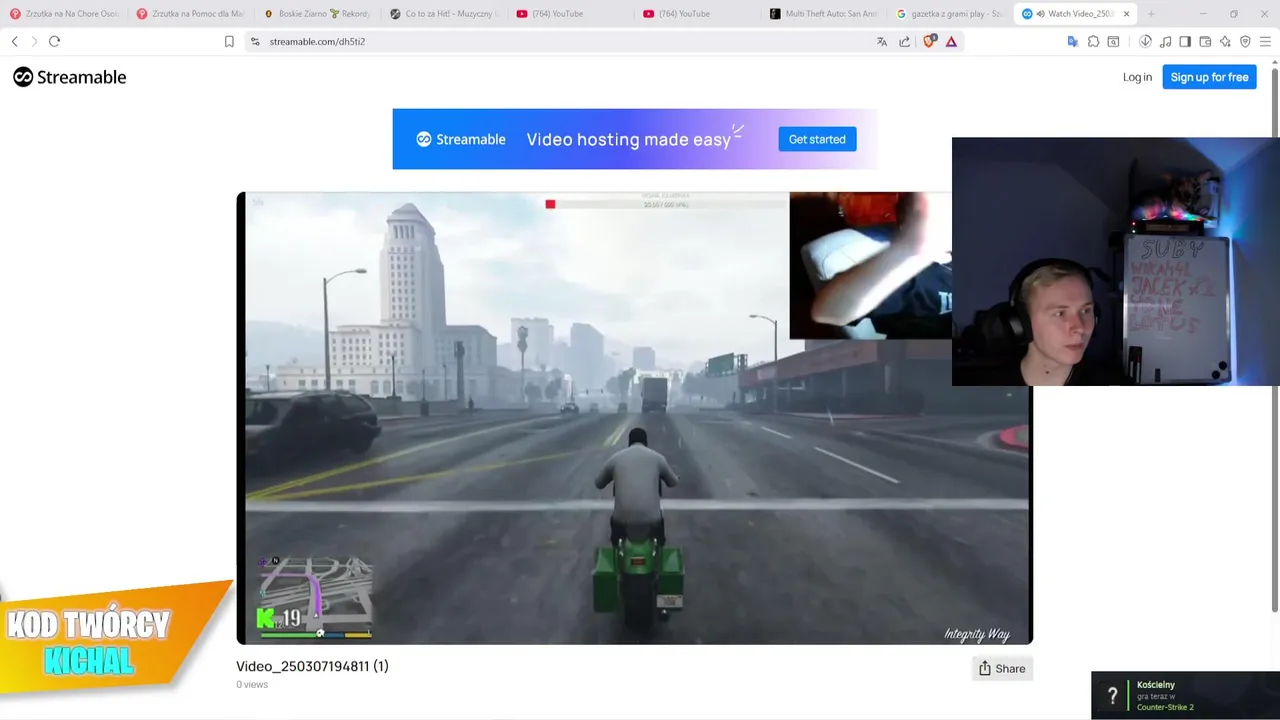Open the Brave Wallet icon
The width and height of the screenshot is (1280, 720).
click(x=1205, y=41)
